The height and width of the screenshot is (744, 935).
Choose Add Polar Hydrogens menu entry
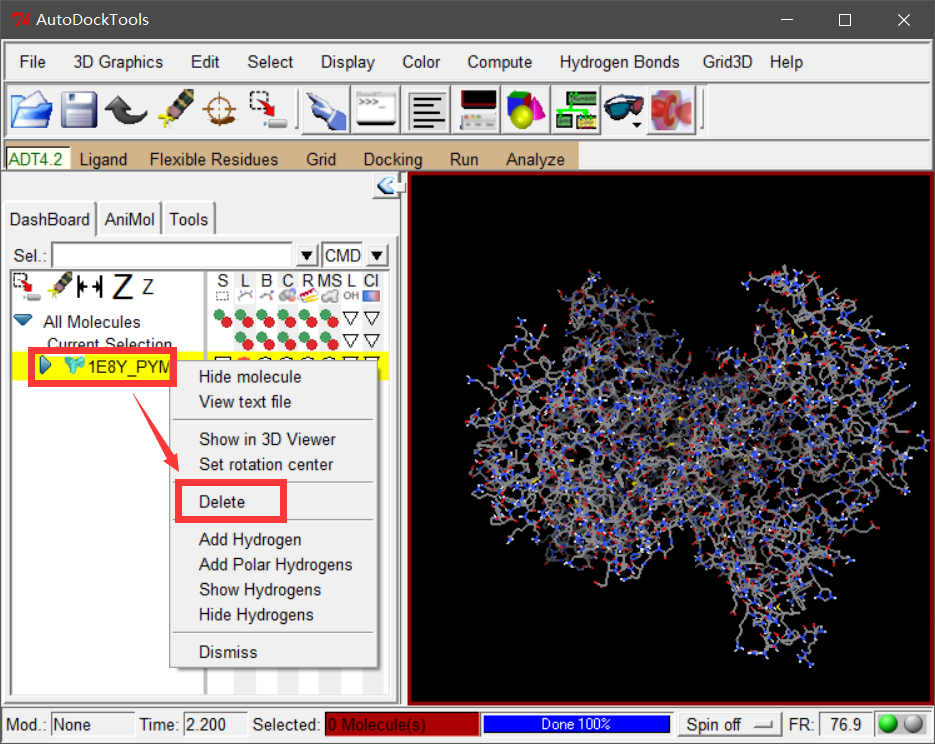275,565
